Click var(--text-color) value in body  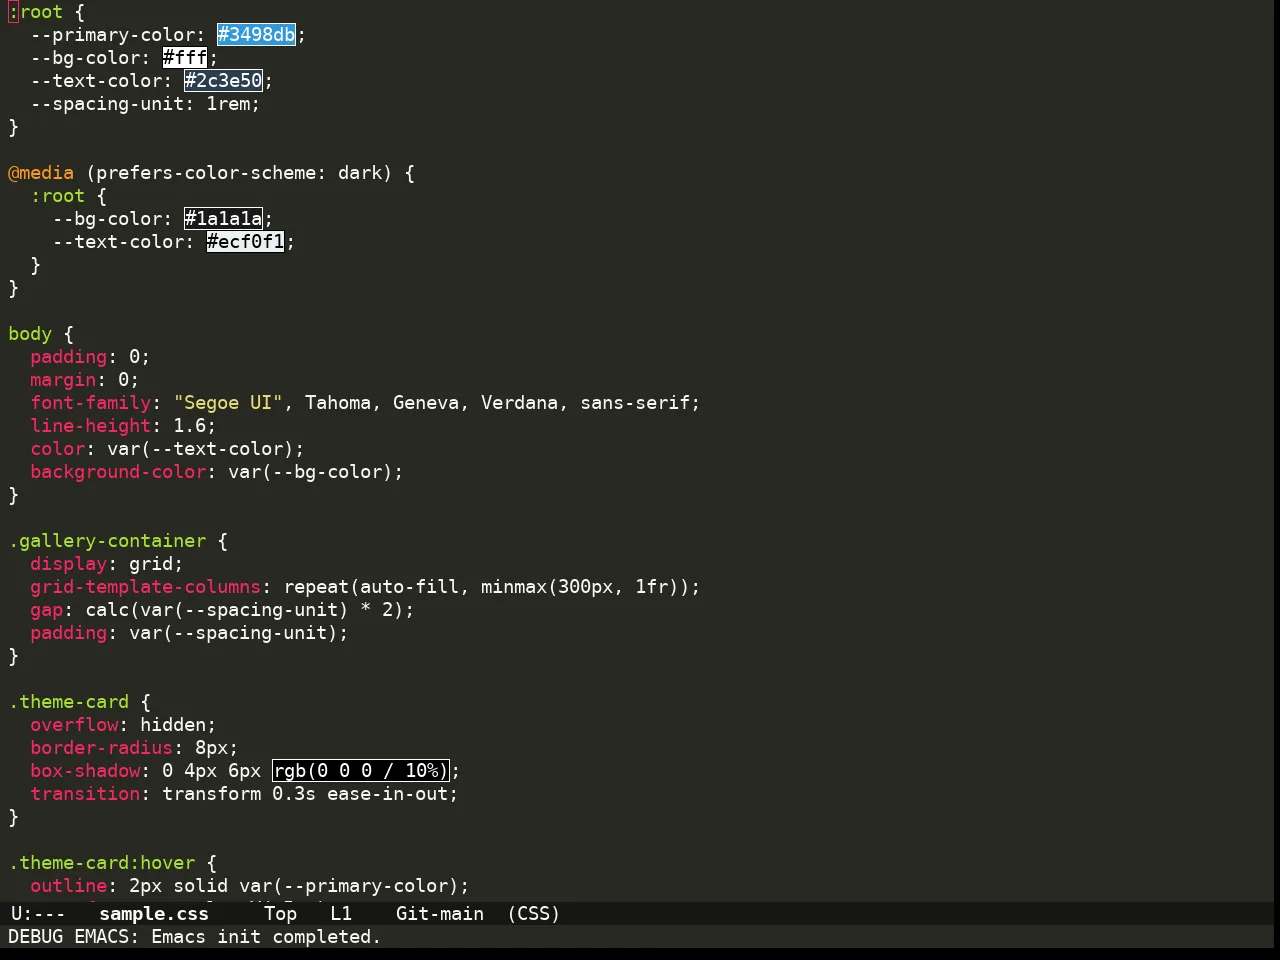pyautogui.click(x=201, y=449)
